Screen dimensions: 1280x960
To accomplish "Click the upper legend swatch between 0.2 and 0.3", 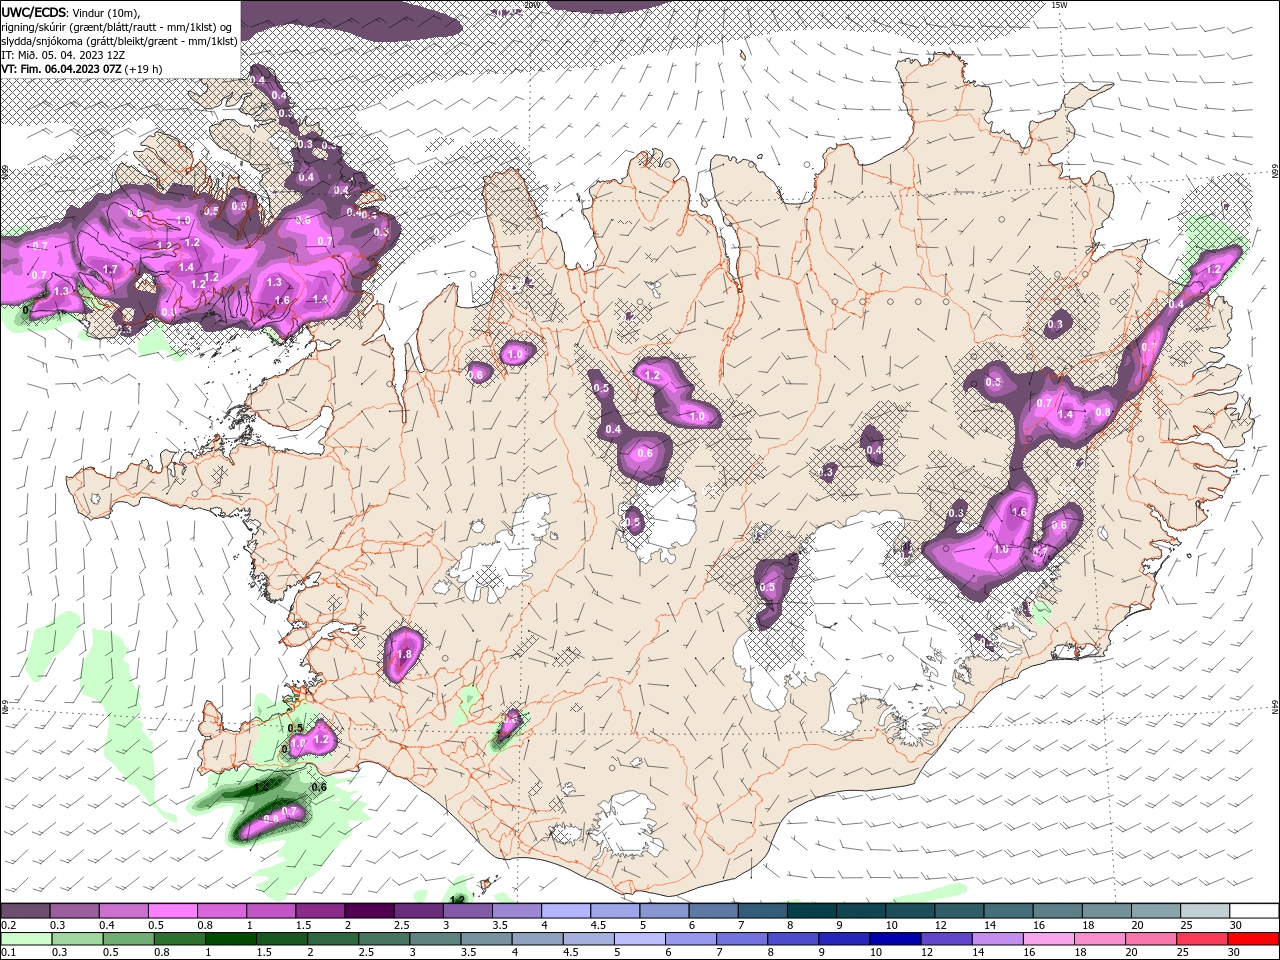I will pos(25,911).
